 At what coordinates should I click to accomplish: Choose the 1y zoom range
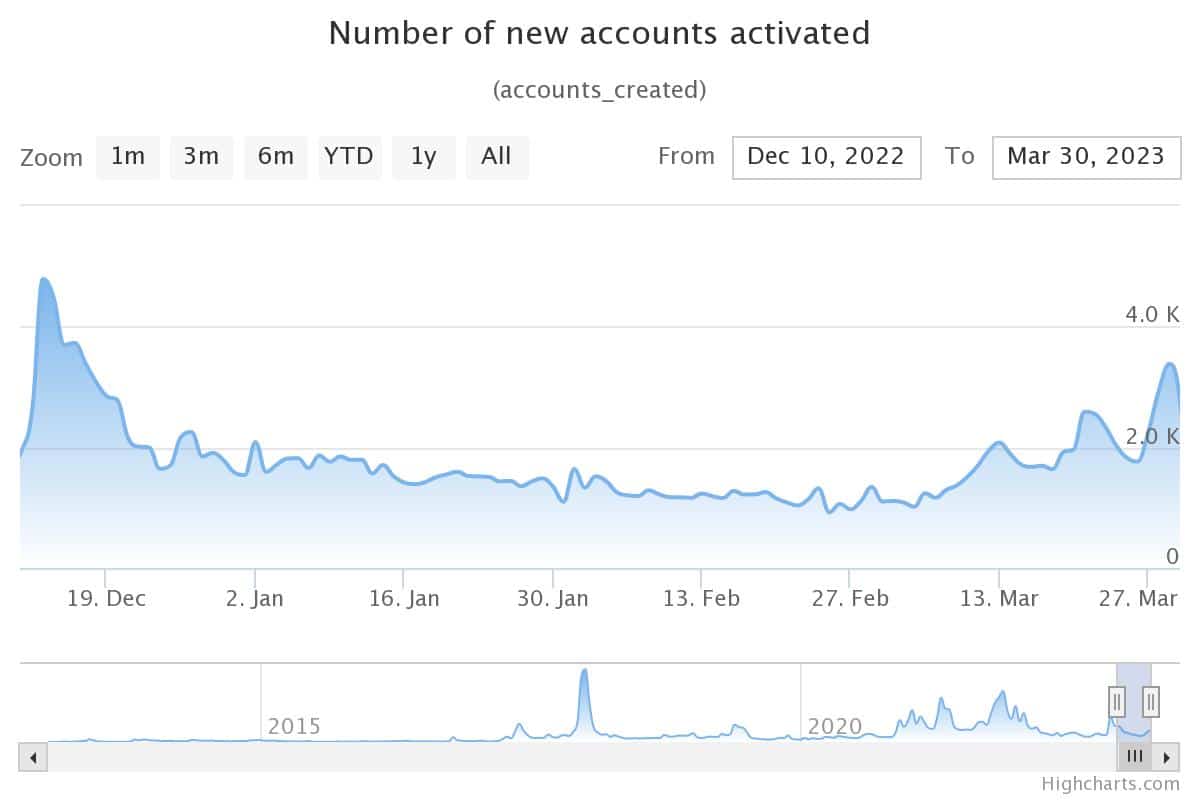[x=423, y=157]
